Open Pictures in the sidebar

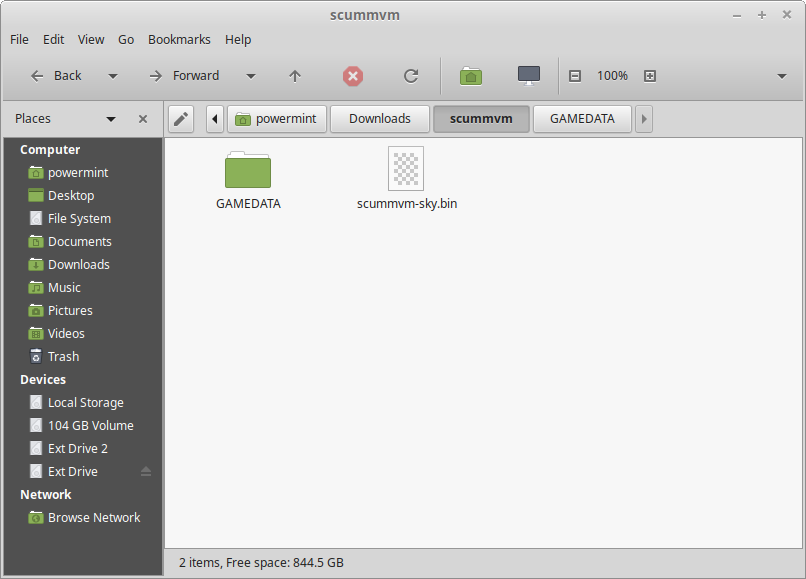pos(83,311)
